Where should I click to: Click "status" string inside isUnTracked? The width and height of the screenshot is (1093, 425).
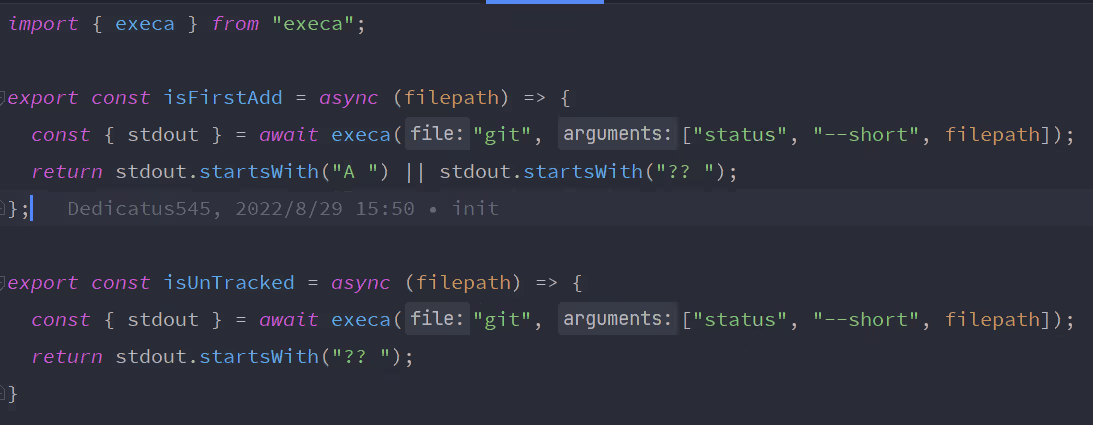point(741,320)
